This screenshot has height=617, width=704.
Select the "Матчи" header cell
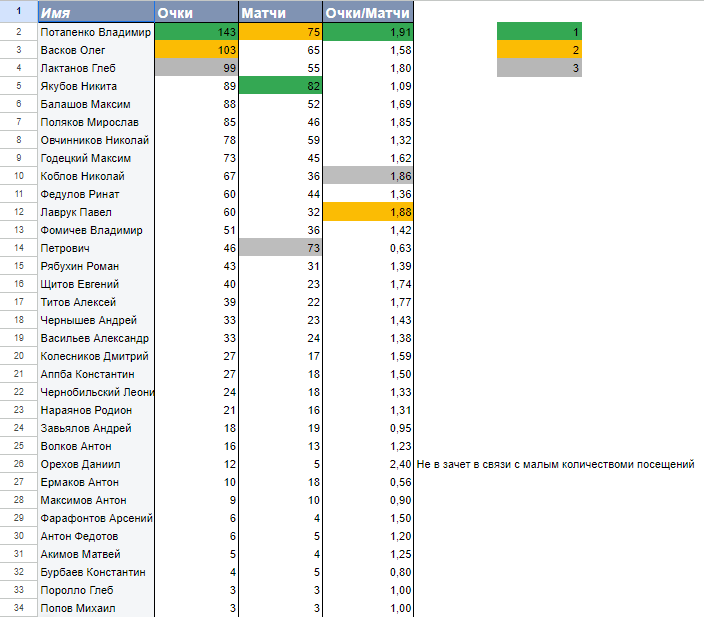[280, 13]
